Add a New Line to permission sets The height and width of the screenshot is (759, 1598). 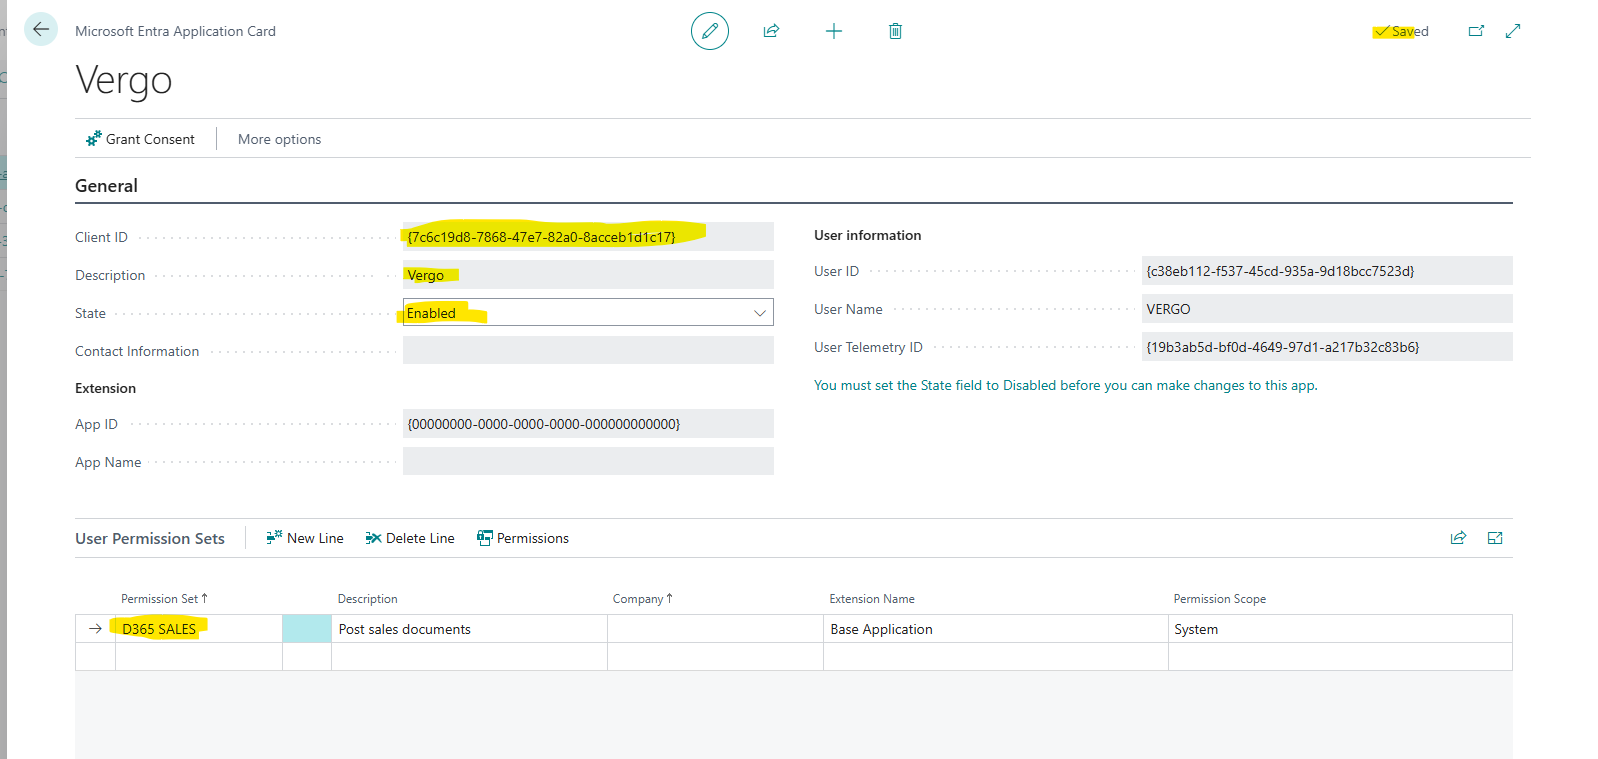[305, 538]
